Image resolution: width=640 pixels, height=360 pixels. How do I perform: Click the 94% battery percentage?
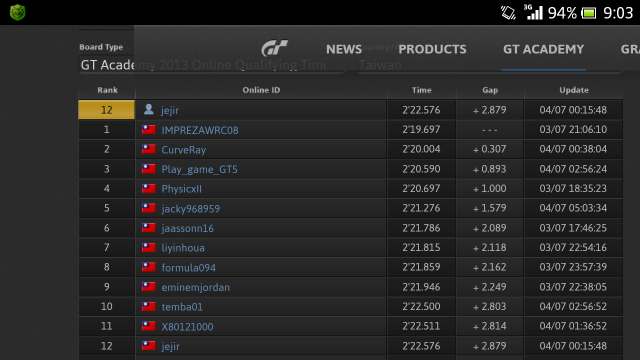point(562,13)
